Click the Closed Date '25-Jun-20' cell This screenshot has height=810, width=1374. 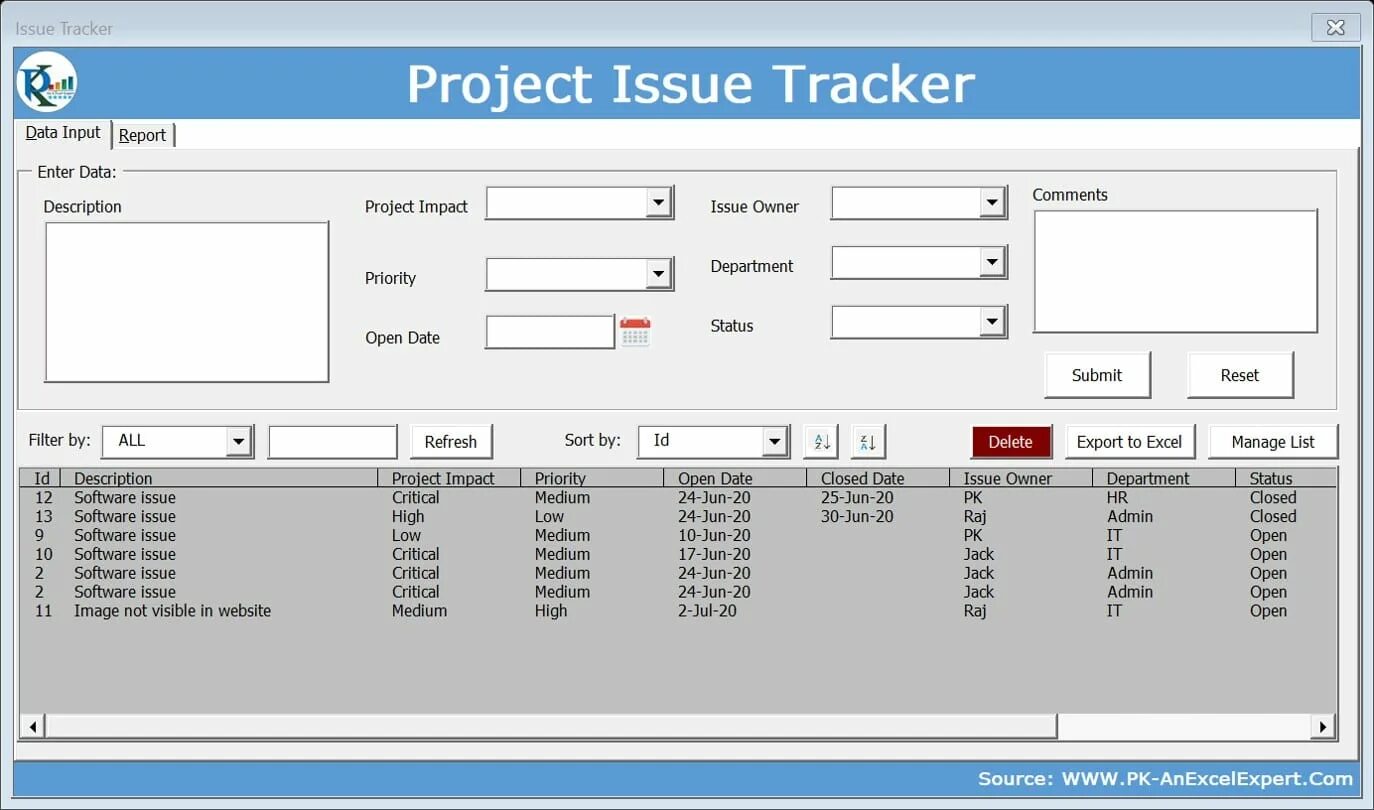tap(857, 497)
